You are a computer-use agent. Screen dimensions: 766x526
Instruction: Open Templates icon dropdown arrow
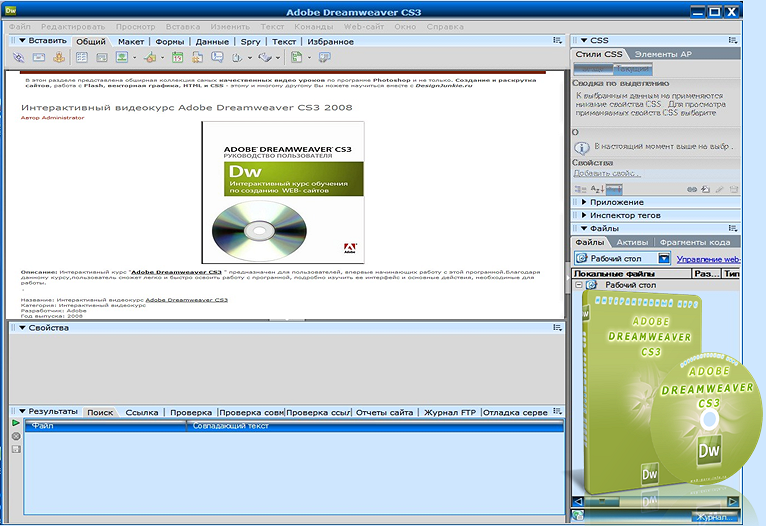point(309,58)
